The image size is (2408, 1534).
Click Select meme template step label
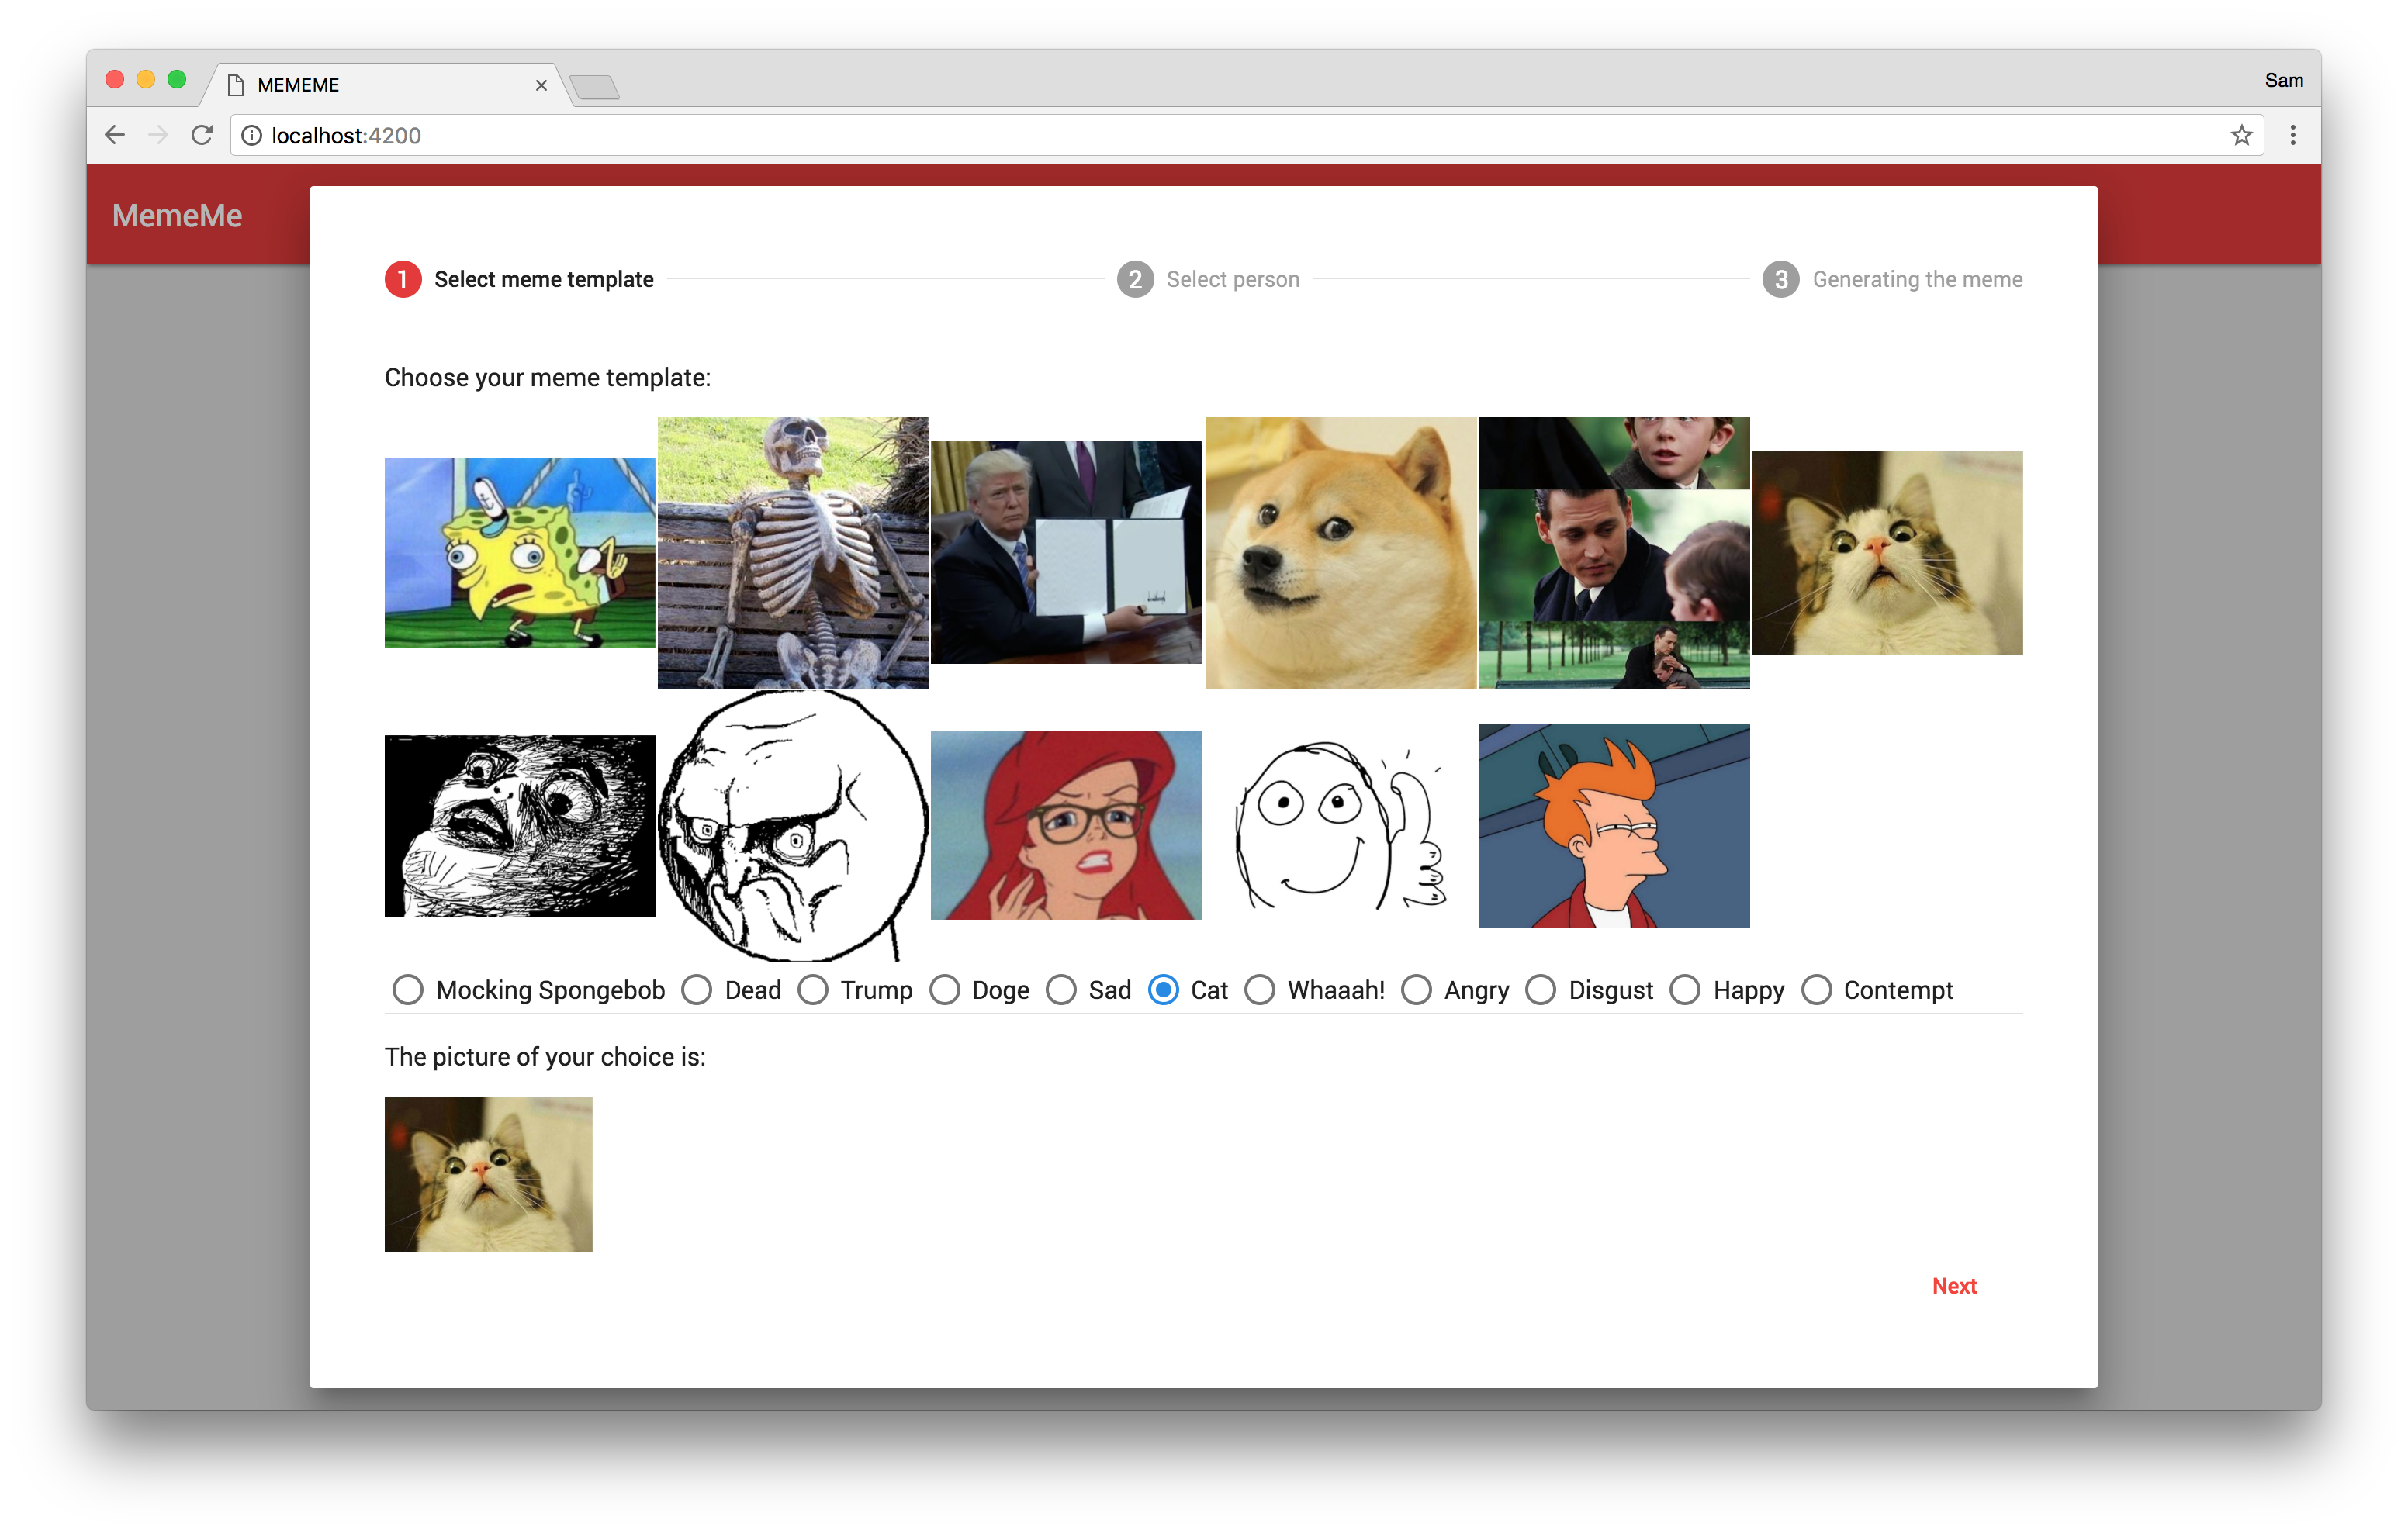543,279
